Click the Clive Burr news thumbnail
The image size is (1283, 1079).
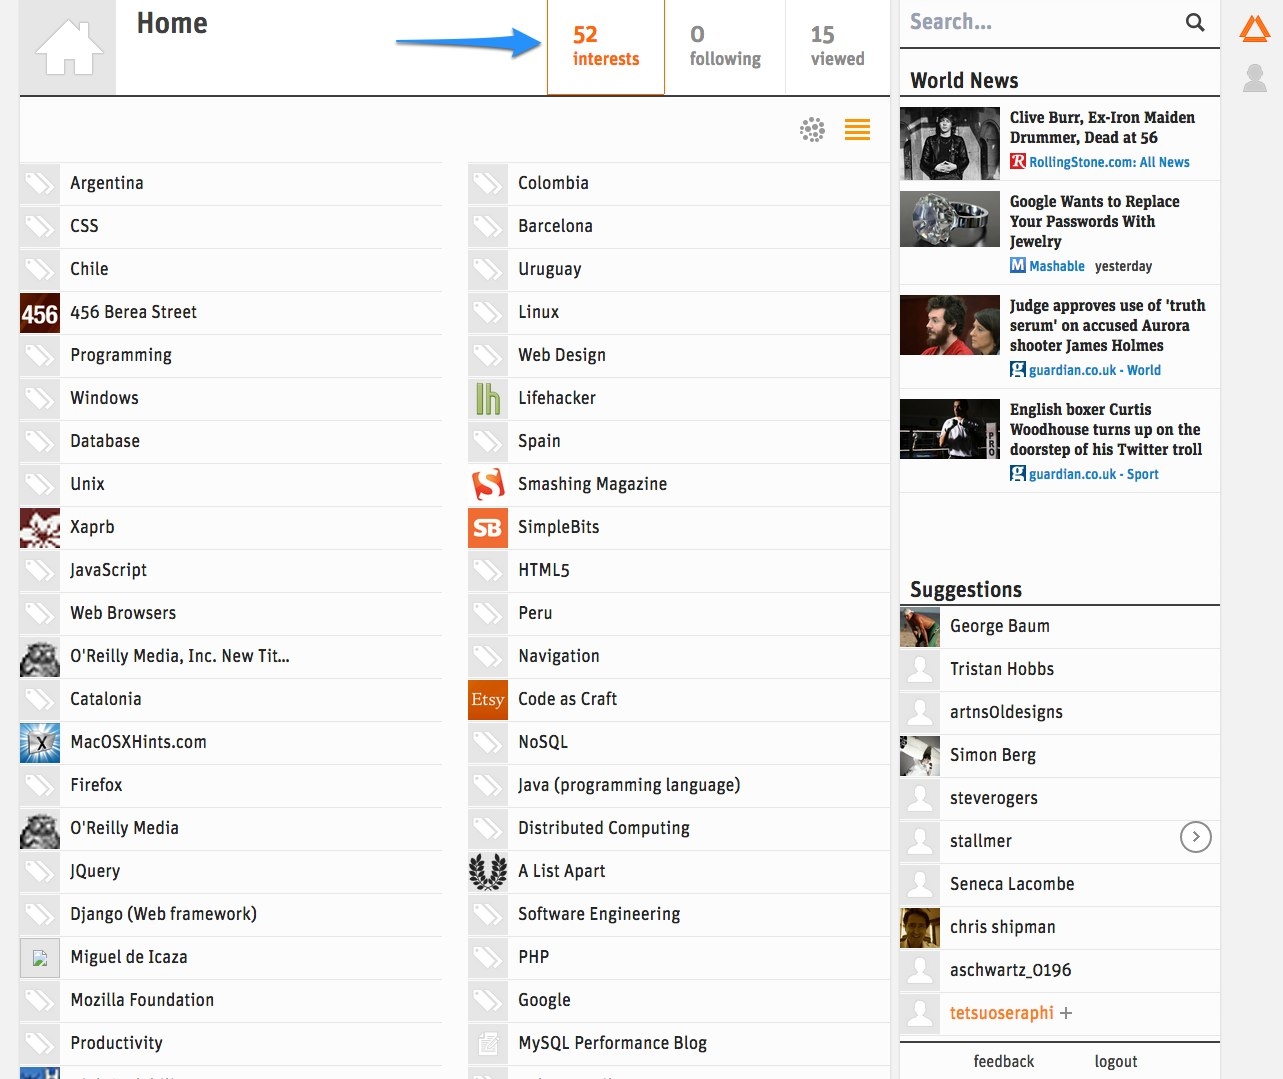[x=950, y=144]
